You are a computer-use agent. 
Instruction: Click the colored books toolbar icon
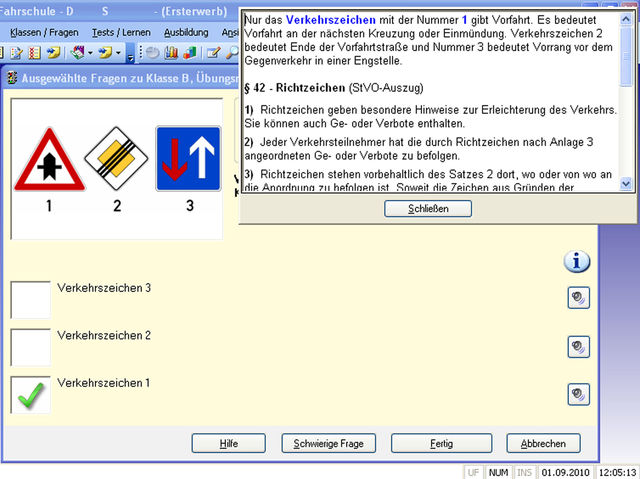[x=77, y=53]
